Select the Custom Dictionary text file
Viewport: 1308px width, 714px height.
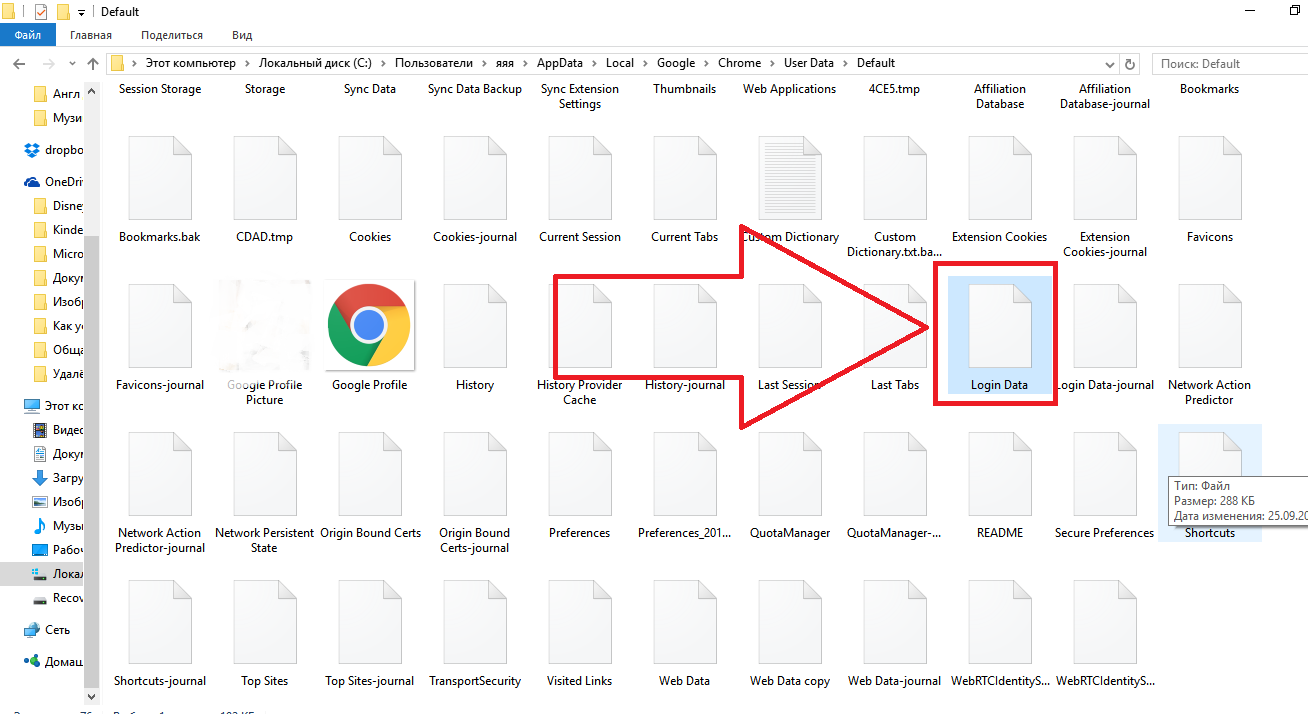[790, 180]
